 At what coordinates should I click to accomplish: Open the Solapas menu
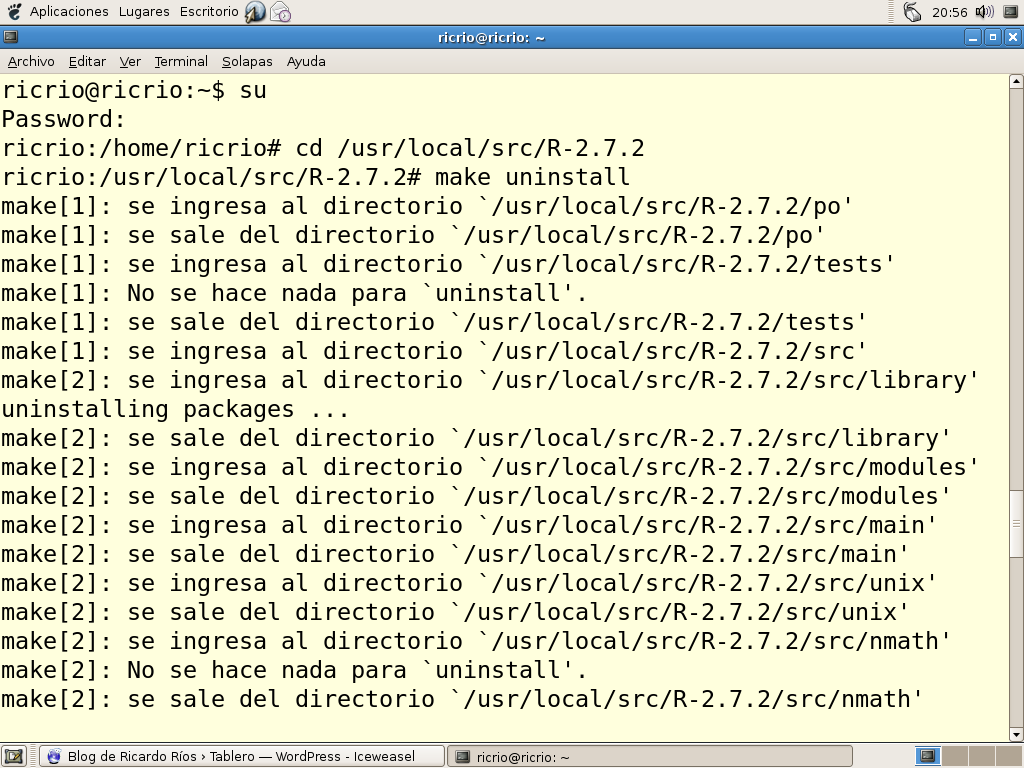pos(246,61)
